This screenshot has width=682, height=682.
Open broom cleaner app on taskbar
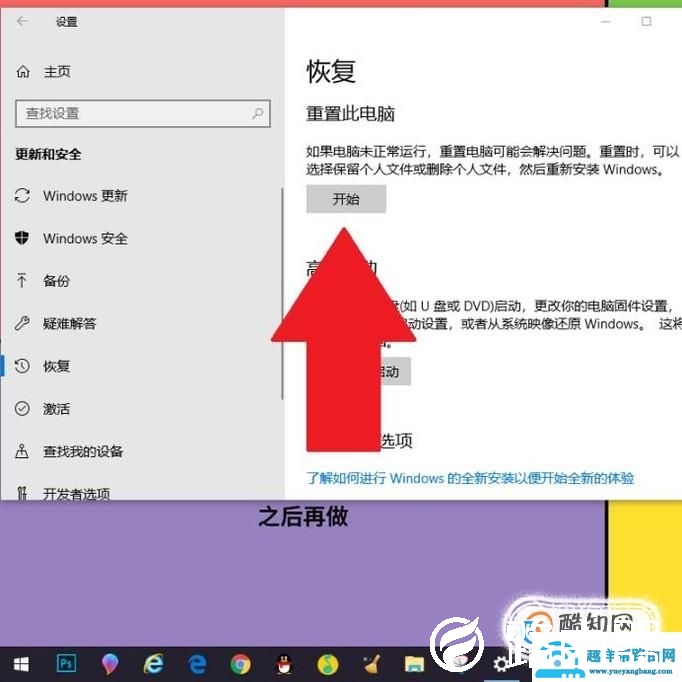coord(371,664)
